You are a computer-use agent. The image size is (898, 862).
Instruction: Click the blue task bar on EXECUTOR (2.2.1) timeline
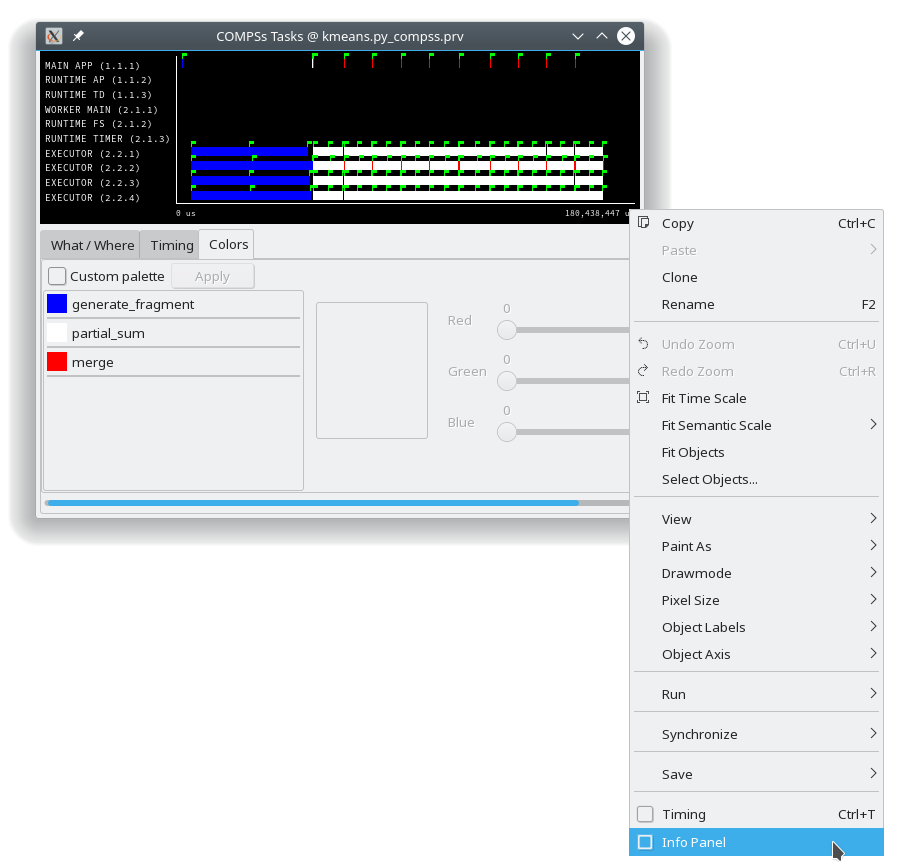click(x=250, y=151)
